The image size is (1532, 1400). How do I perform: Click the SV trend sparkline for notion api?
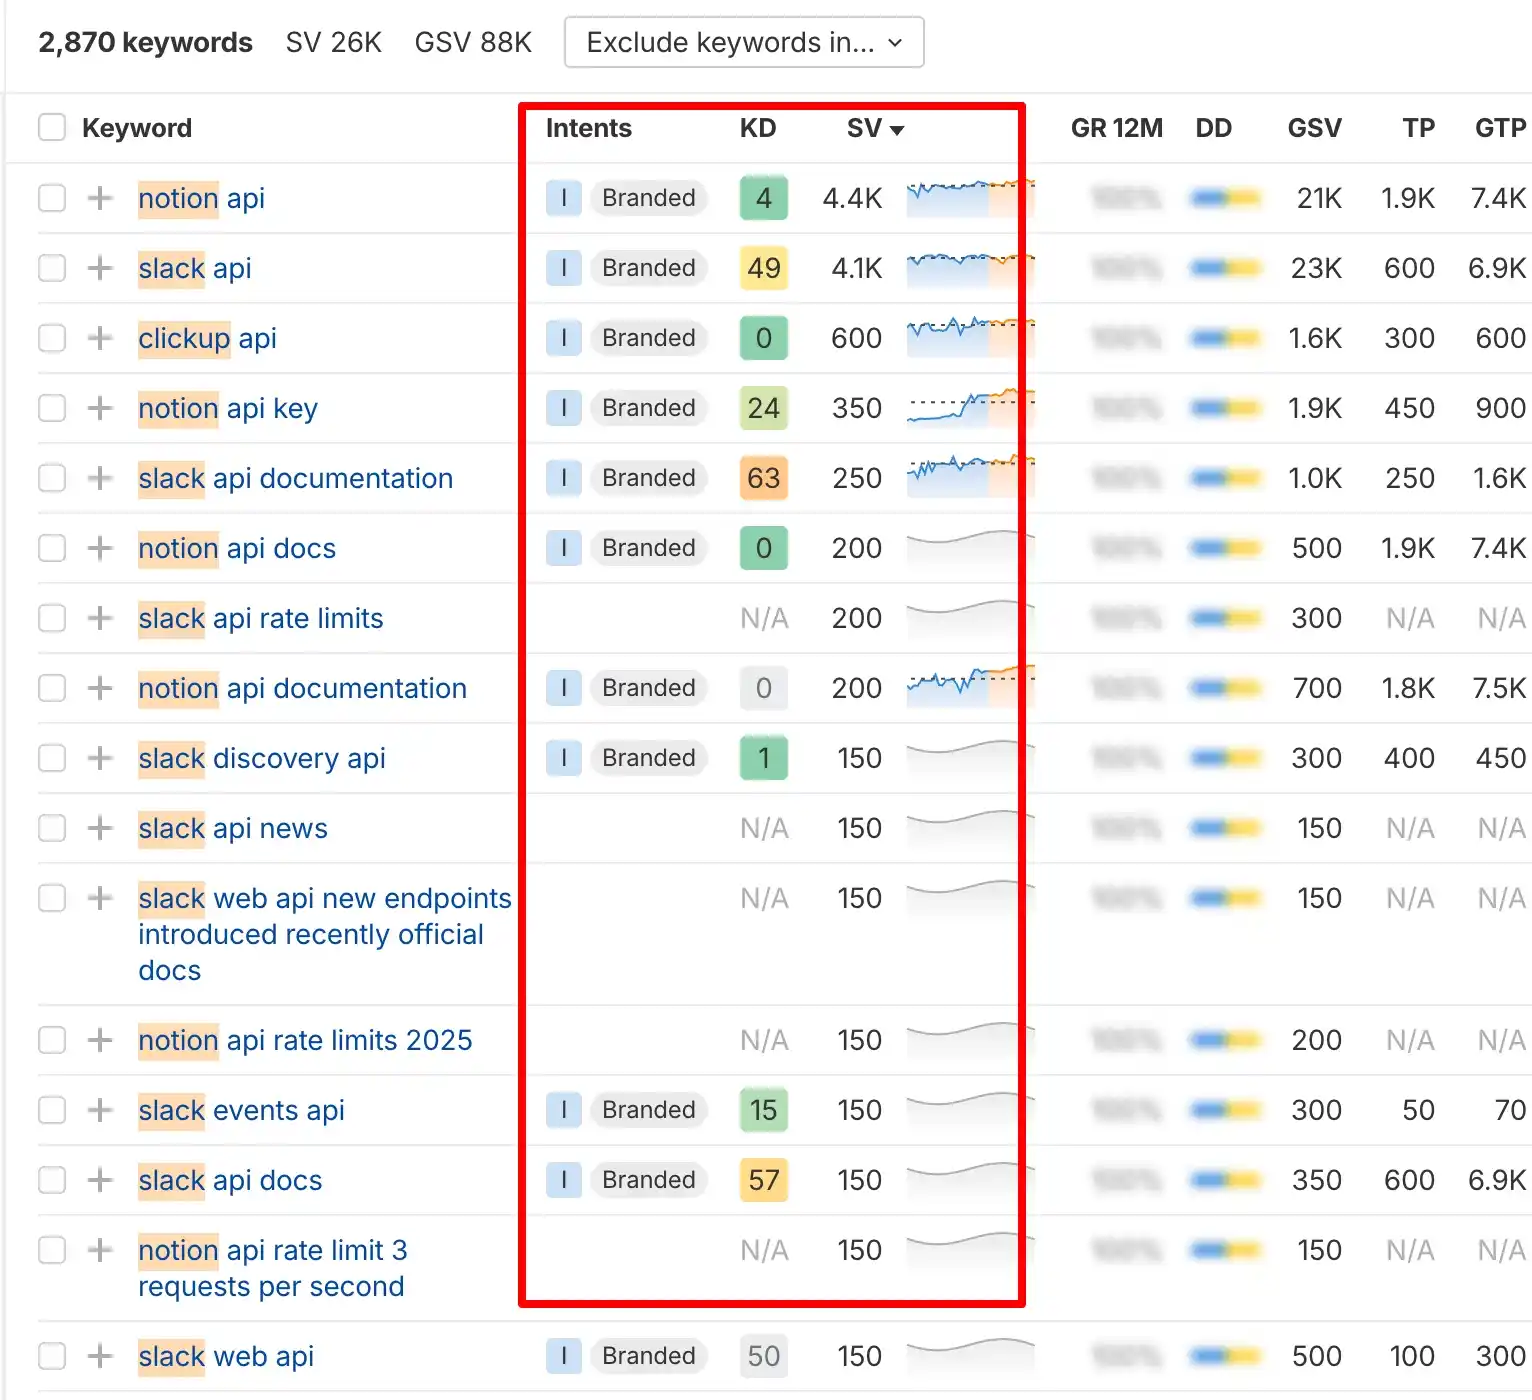click(x=968, y=198)
